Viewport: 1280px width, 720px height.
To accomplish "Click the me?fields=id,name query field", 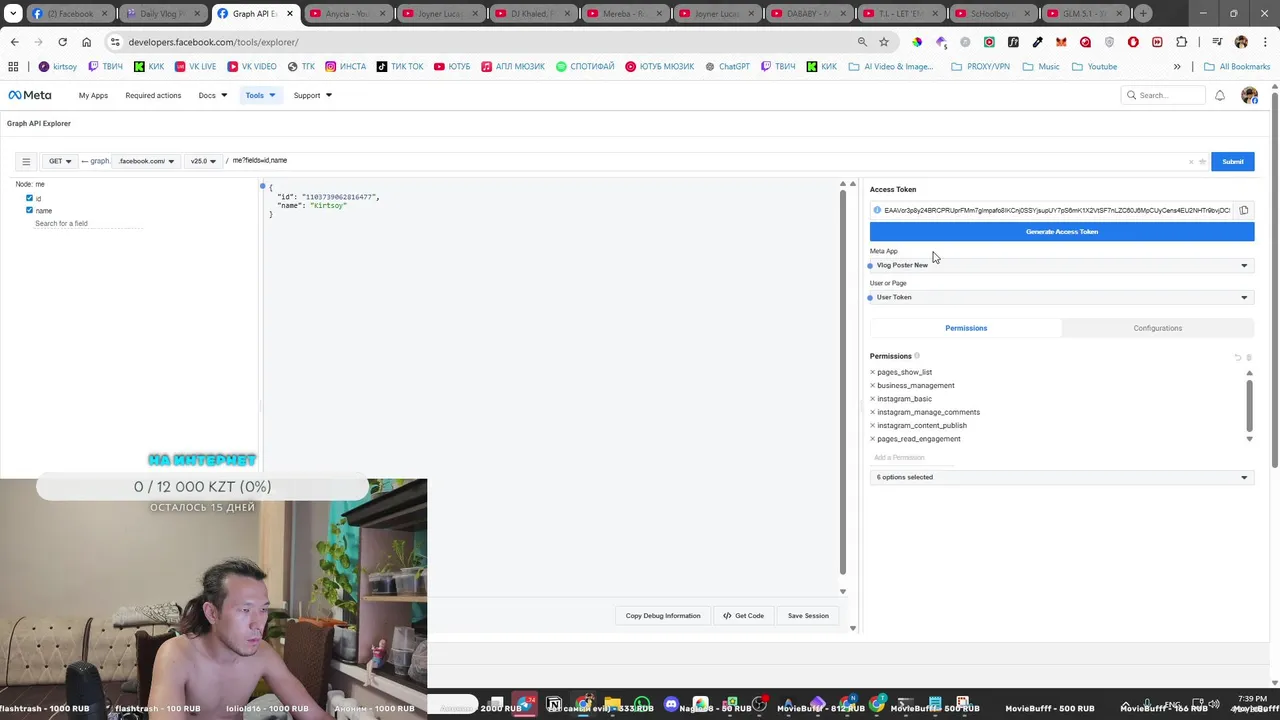I will tap(705, 161).
